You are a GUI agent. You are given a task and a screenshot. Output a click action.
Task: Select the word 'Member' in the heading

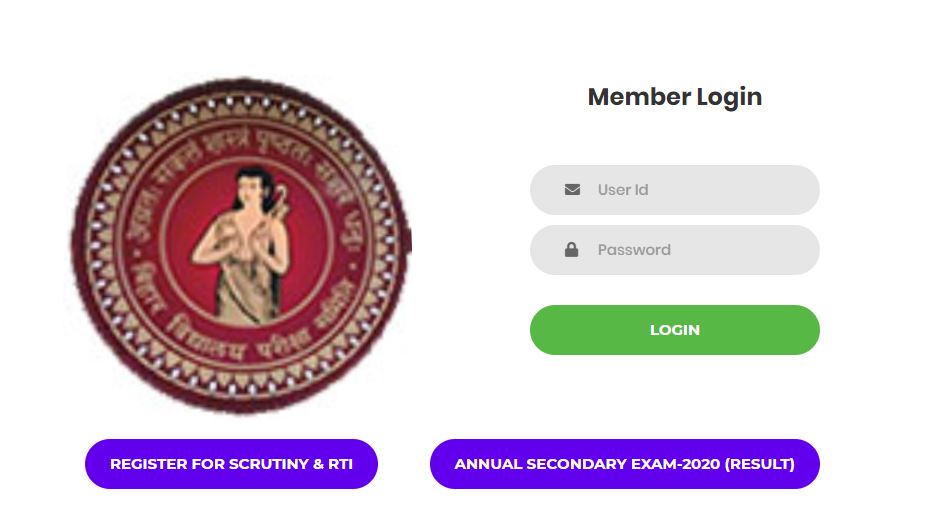pyautogui.click(x=638, y=97)
